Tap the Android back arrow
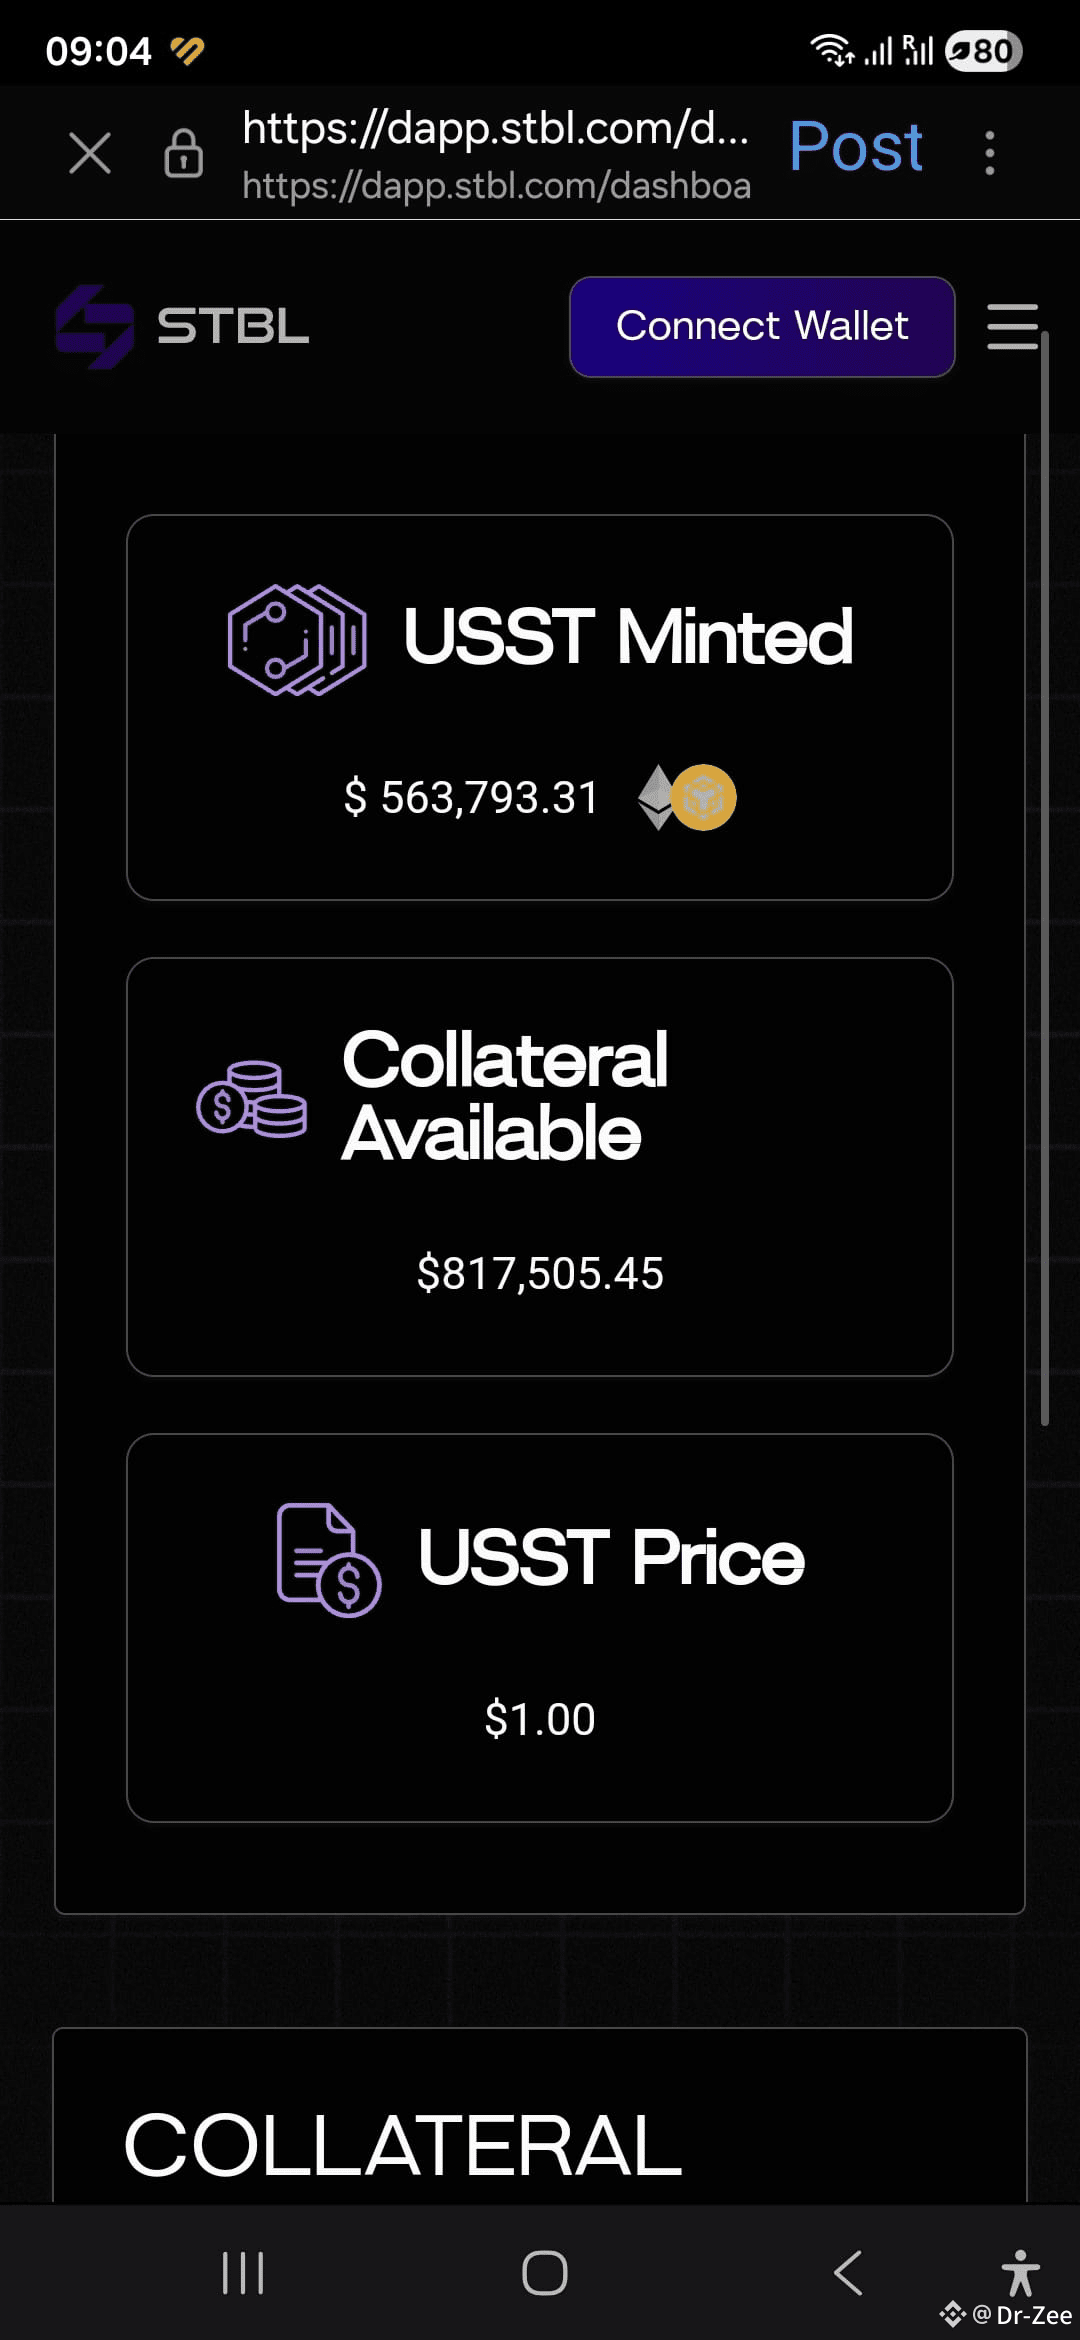 pos(848,2273)
